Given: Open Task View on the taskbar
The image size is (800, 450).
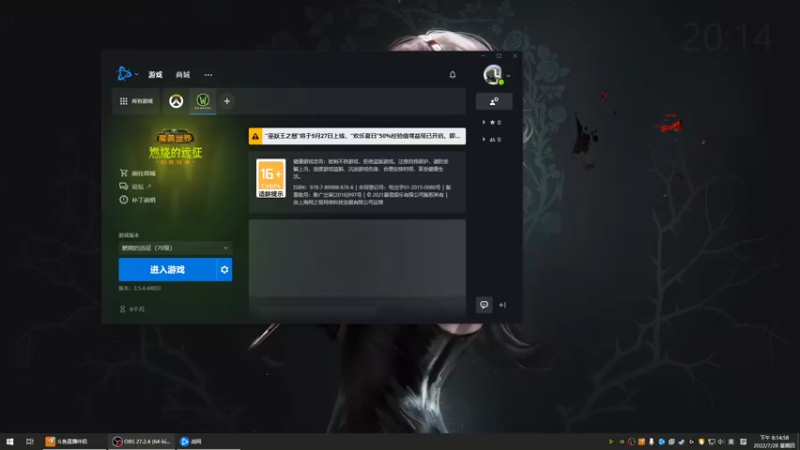Looking at the screenshot, I should point(30,441).
